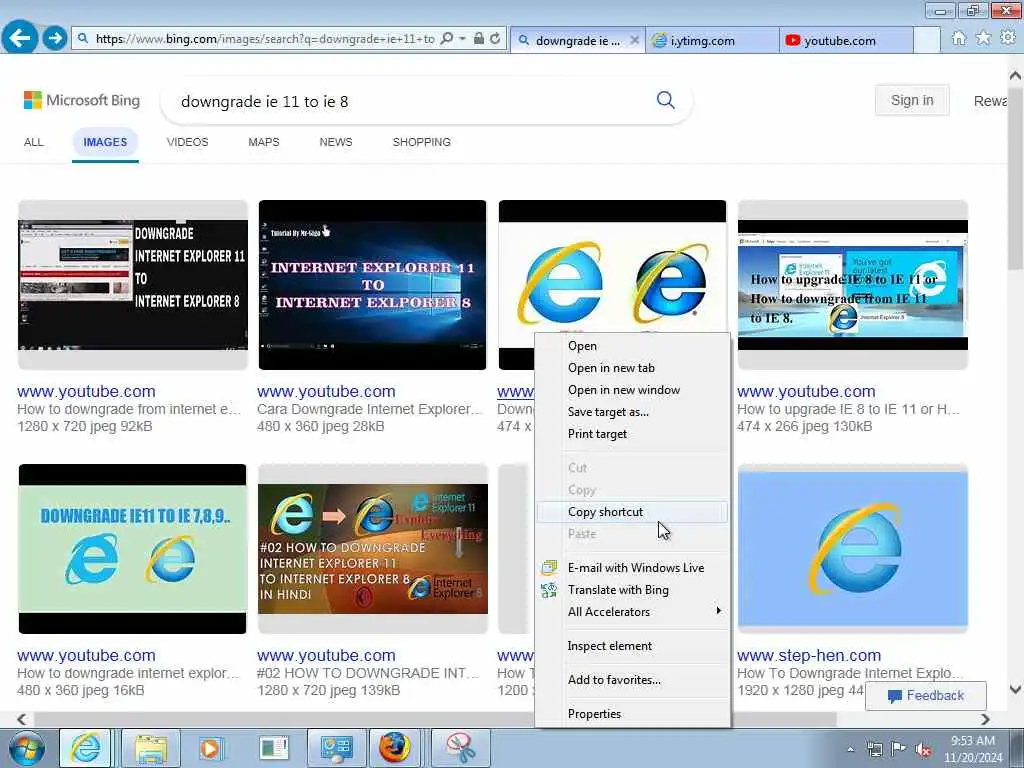The image size is (1024, 768).
Task: Click the lock security icon in address bar
Action: point(479,39)
